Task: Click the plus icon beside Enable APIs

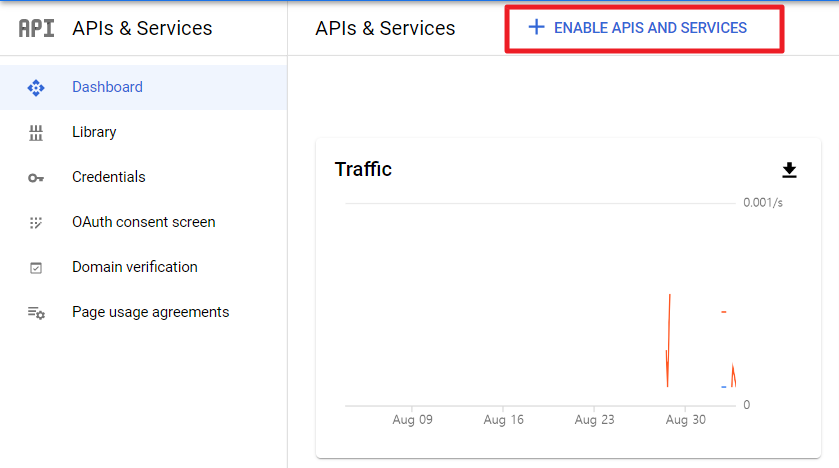Action: [536, 28]
